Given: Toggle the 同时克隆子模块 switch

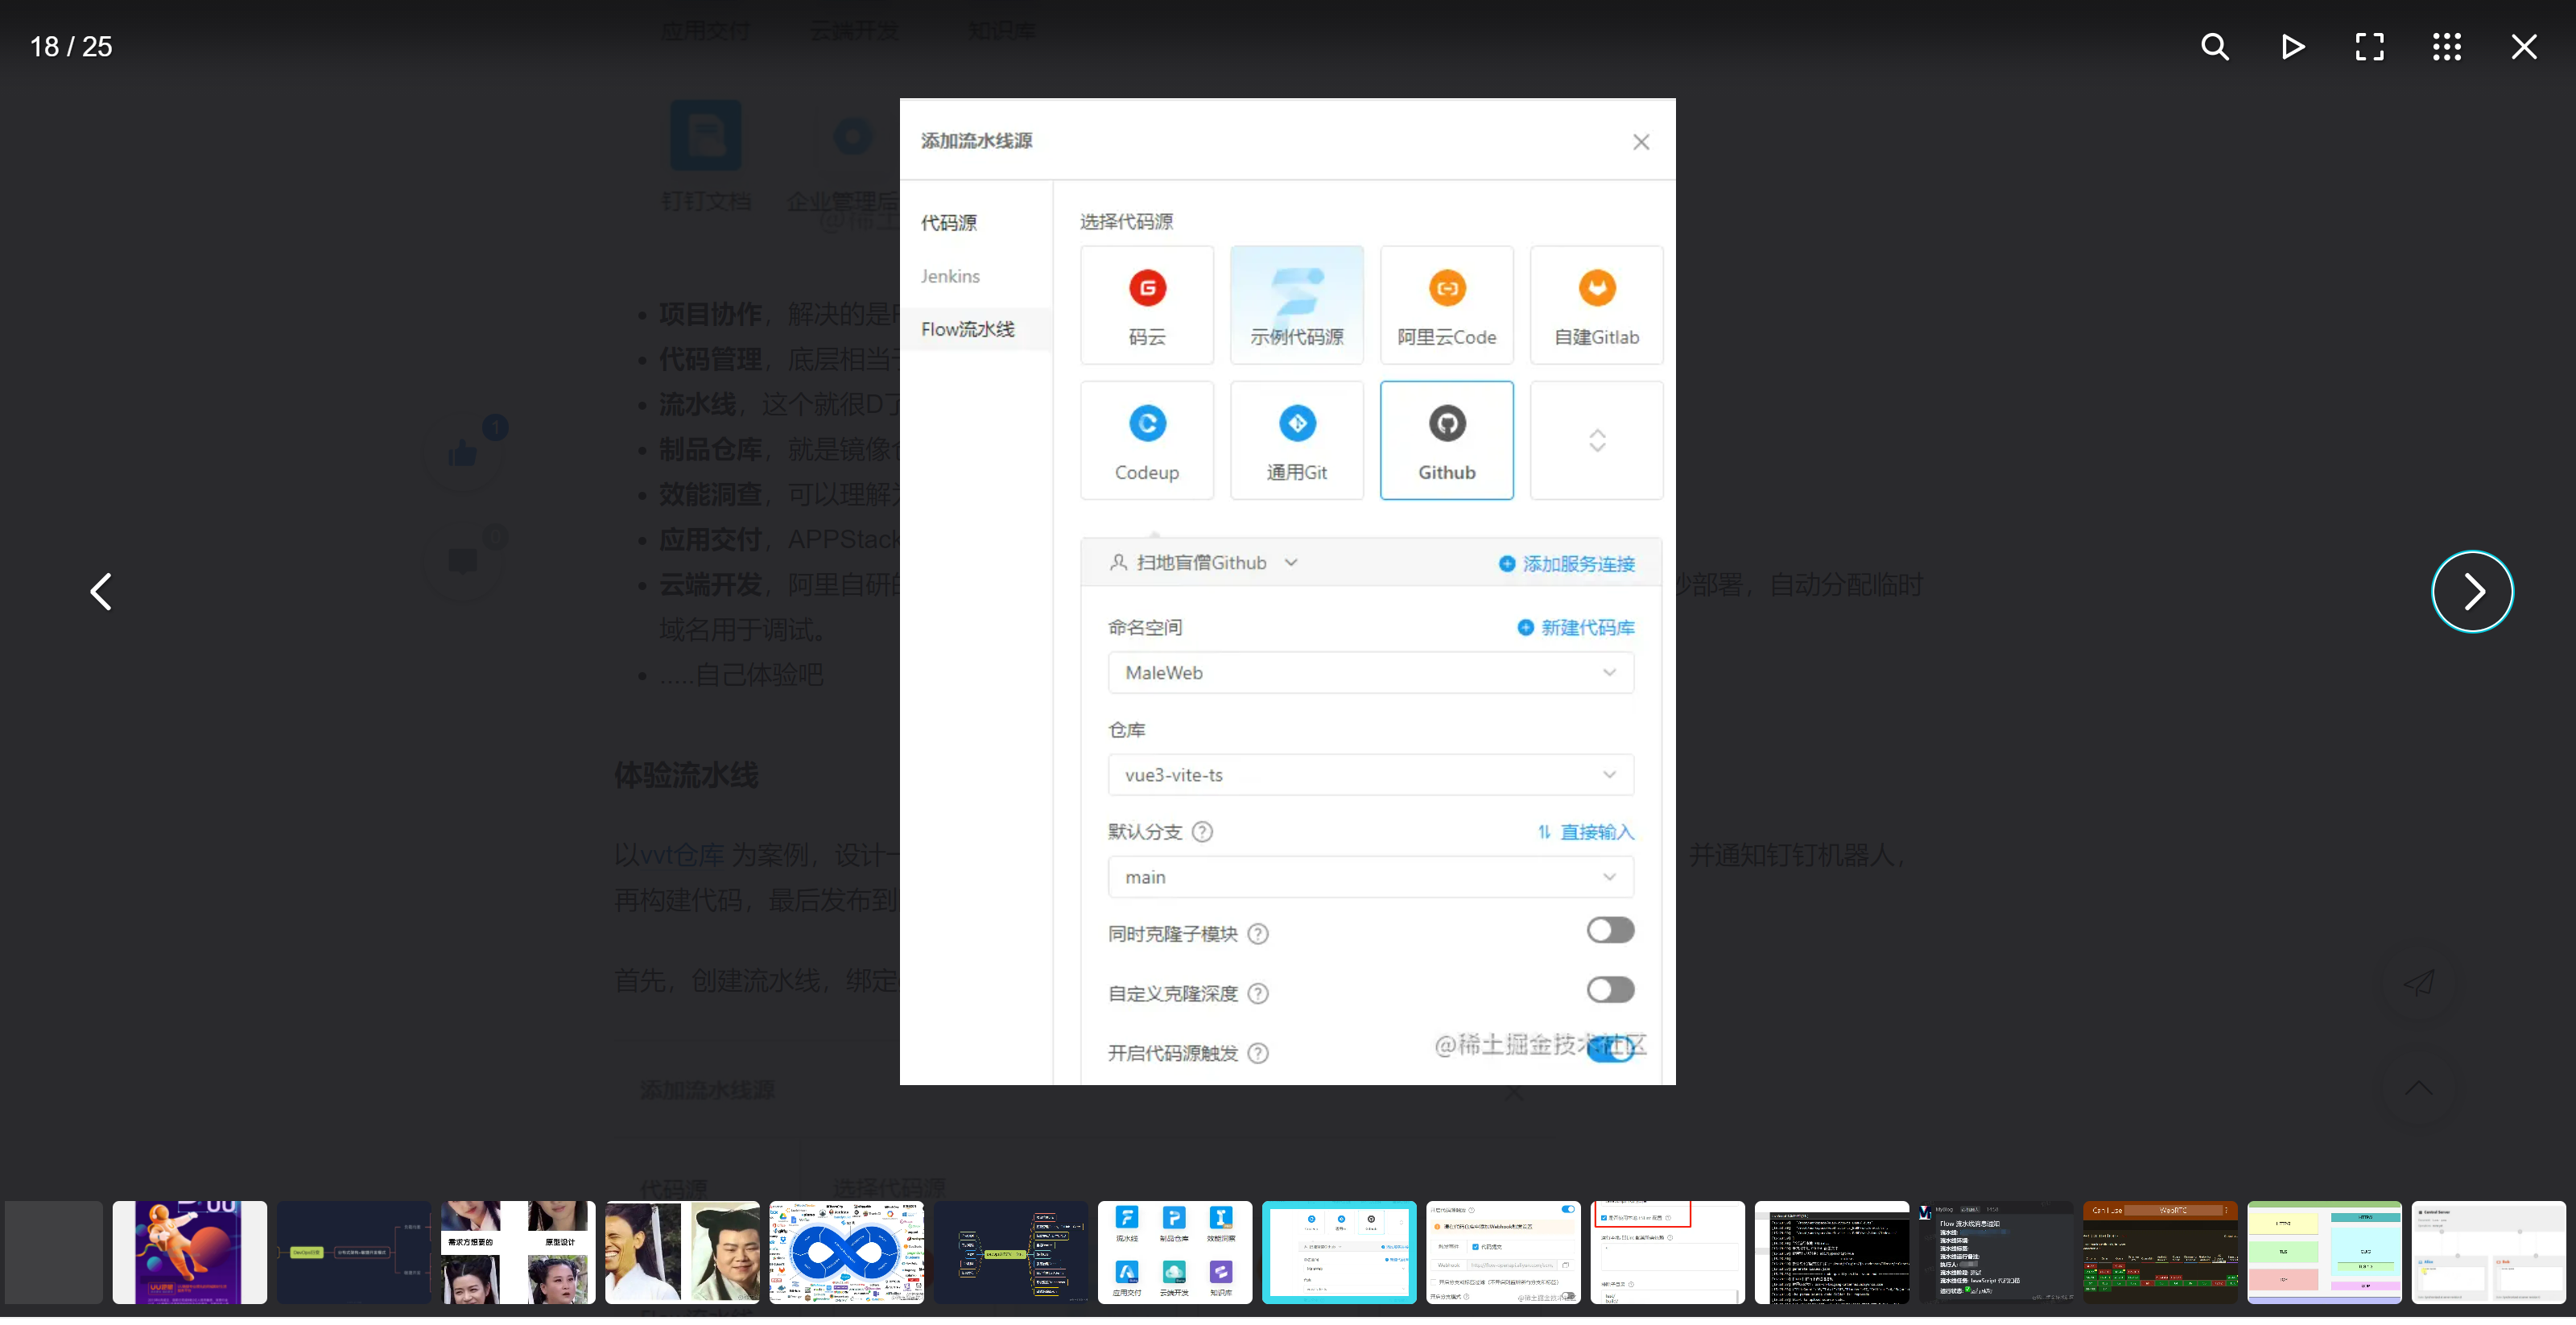Looking at the screenshot, I should tap(1610, 931).
